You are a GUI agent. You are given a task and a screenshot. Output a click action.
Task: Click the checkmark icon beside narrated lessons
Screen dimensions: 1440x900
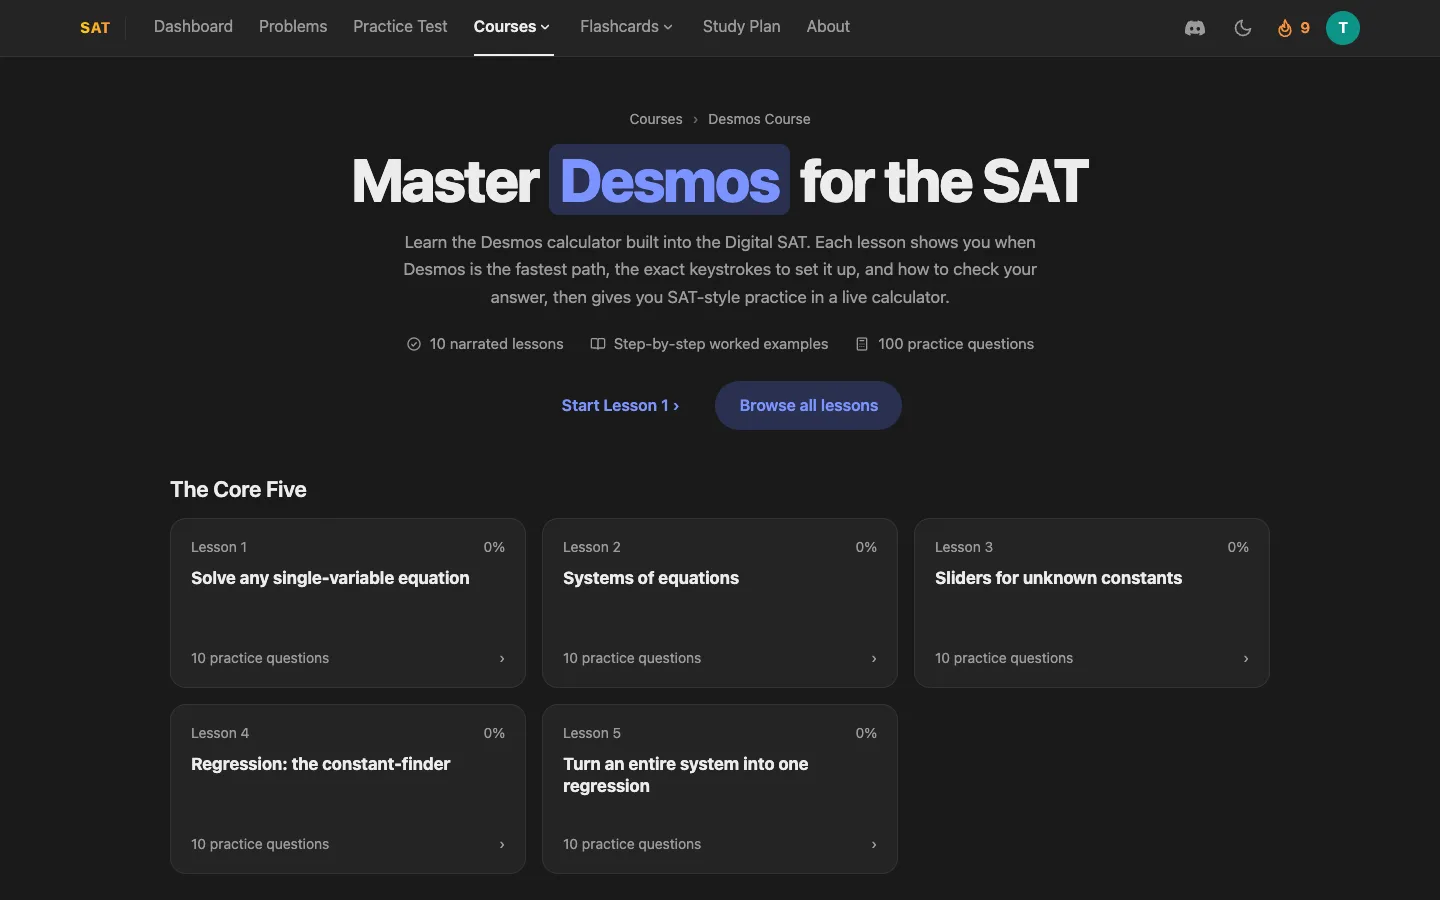[x=414, y=344]
